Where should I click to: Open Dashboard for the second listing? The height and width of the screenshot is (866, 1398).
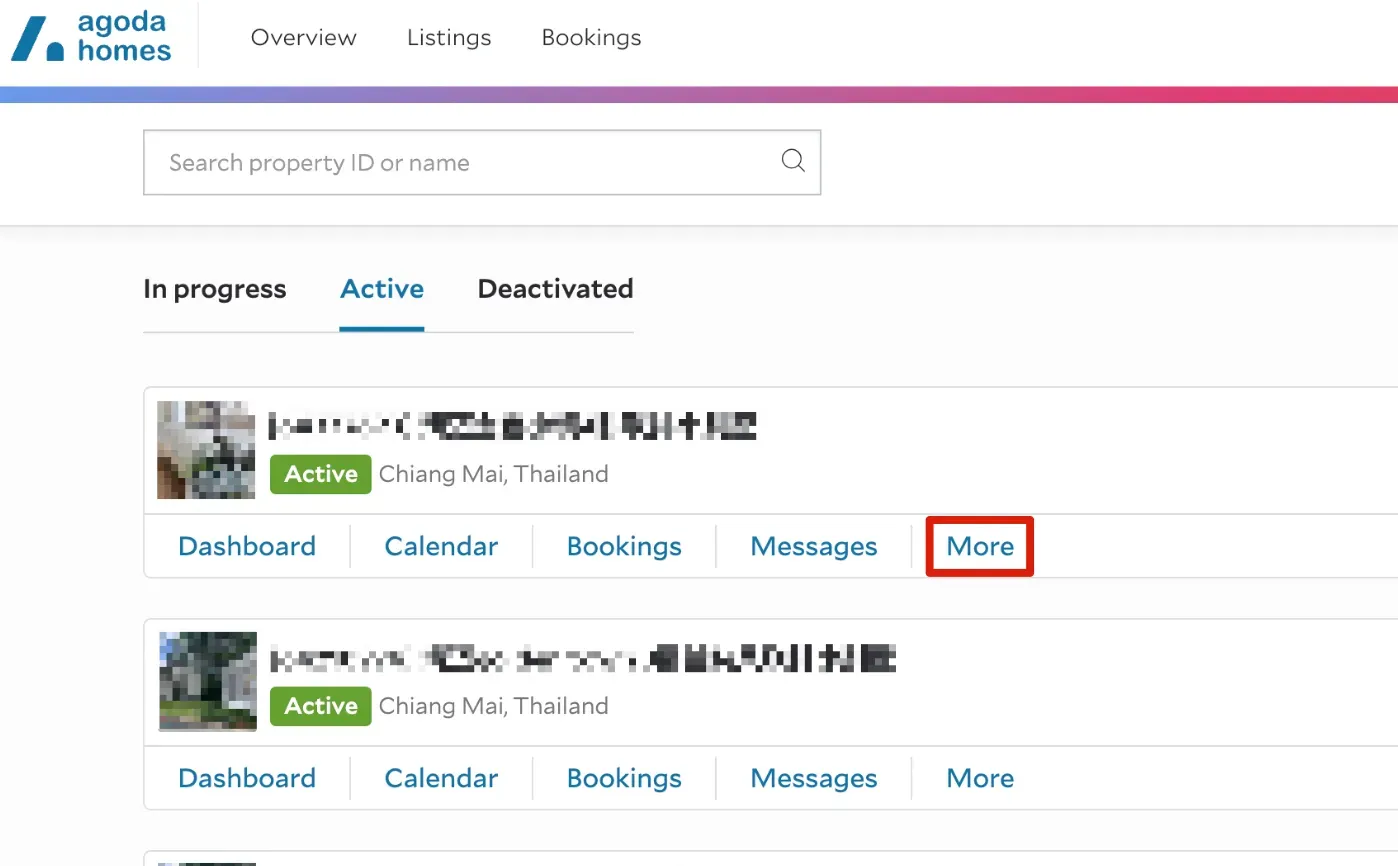247,778
